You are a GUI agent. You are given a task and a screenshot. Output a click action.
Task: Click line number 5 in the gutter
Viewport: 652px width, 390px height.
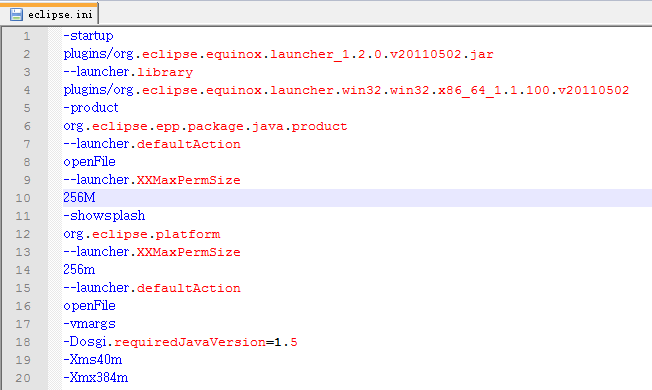coord(27,108)
